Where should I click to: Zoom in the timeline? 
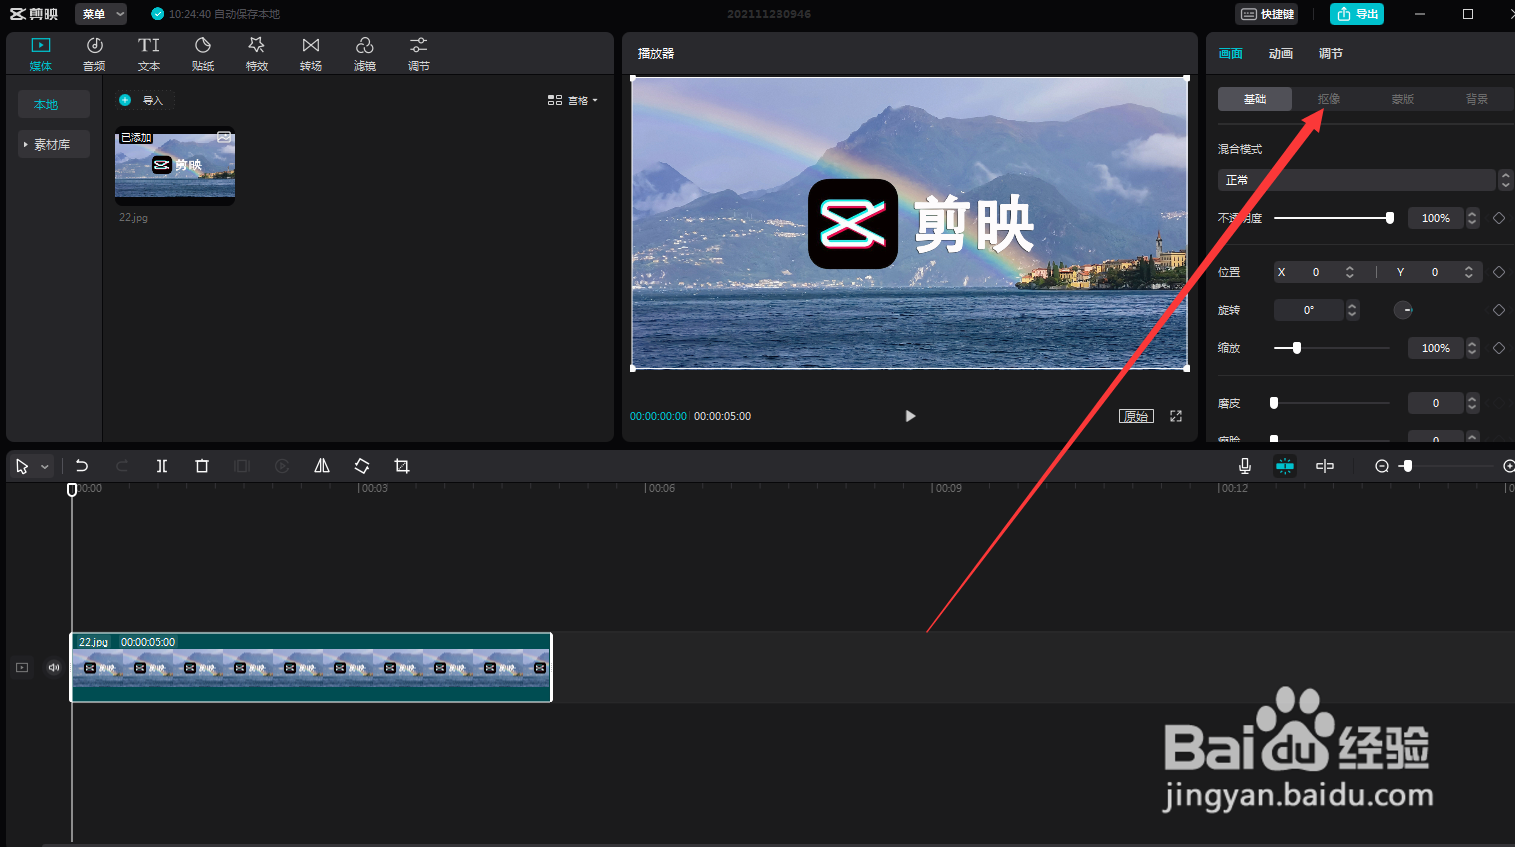pos(1509,466)
